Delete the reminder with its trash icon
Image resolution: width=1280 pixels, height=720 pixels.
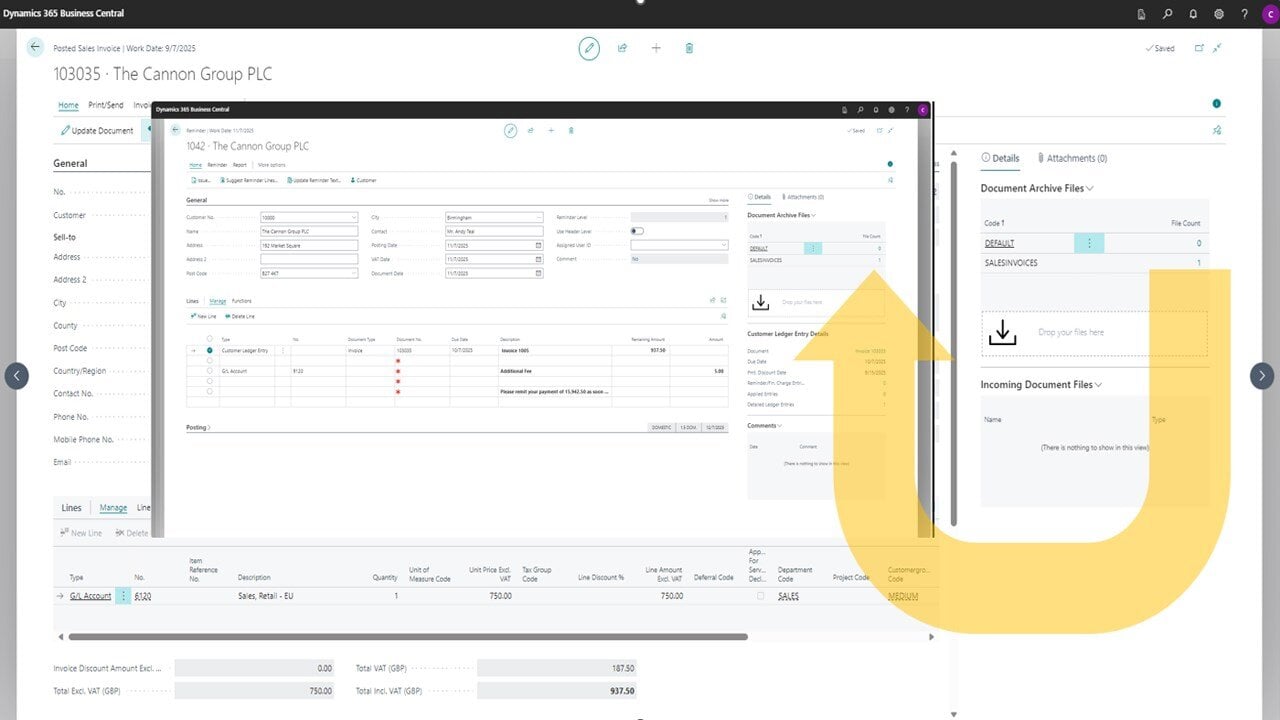pos(571,130)
